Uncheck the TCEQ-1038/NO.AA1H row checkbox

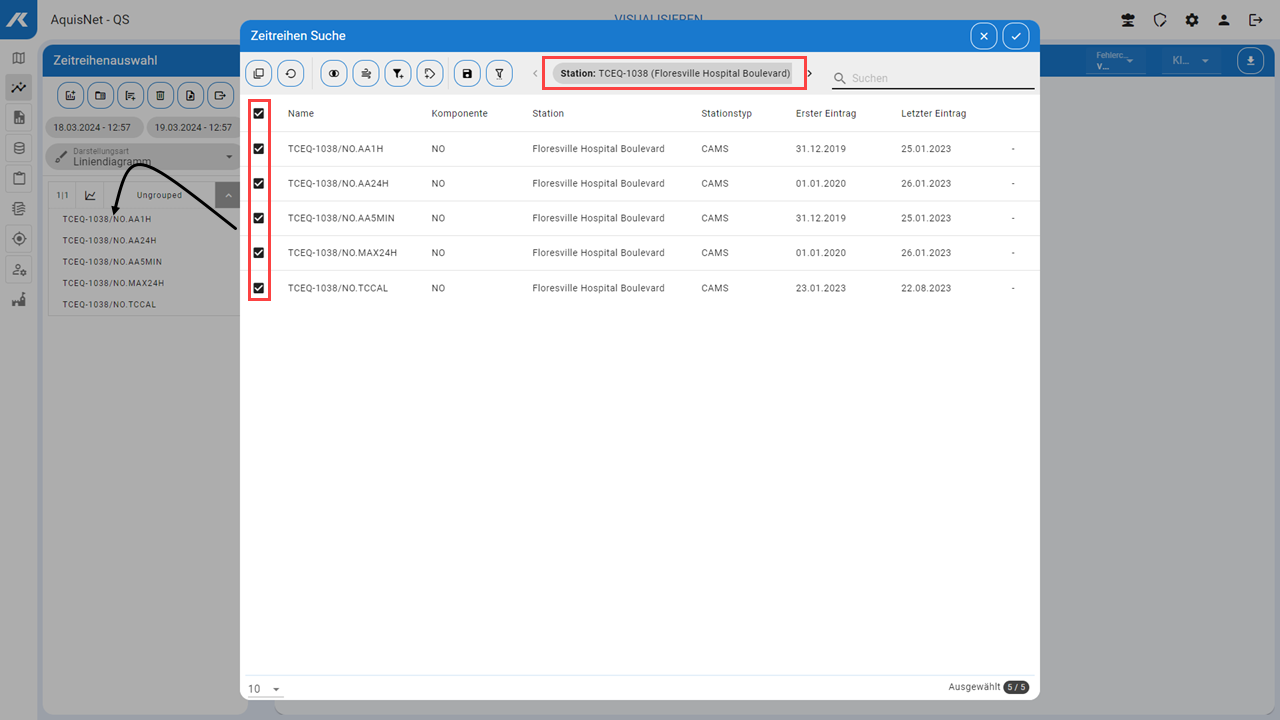(x=259, y=149)
